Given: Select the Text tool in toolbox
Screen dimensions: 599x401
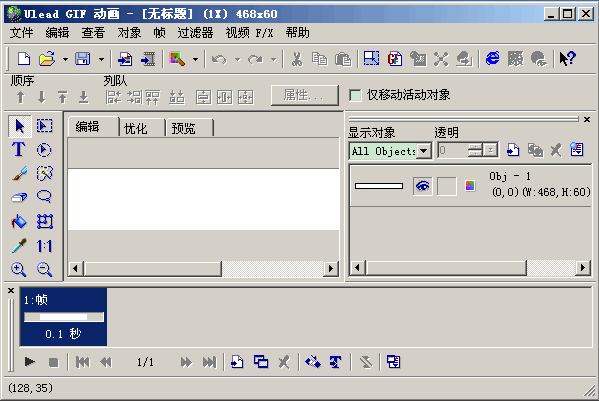Looking at the screenshot, I should coord(19,149).
